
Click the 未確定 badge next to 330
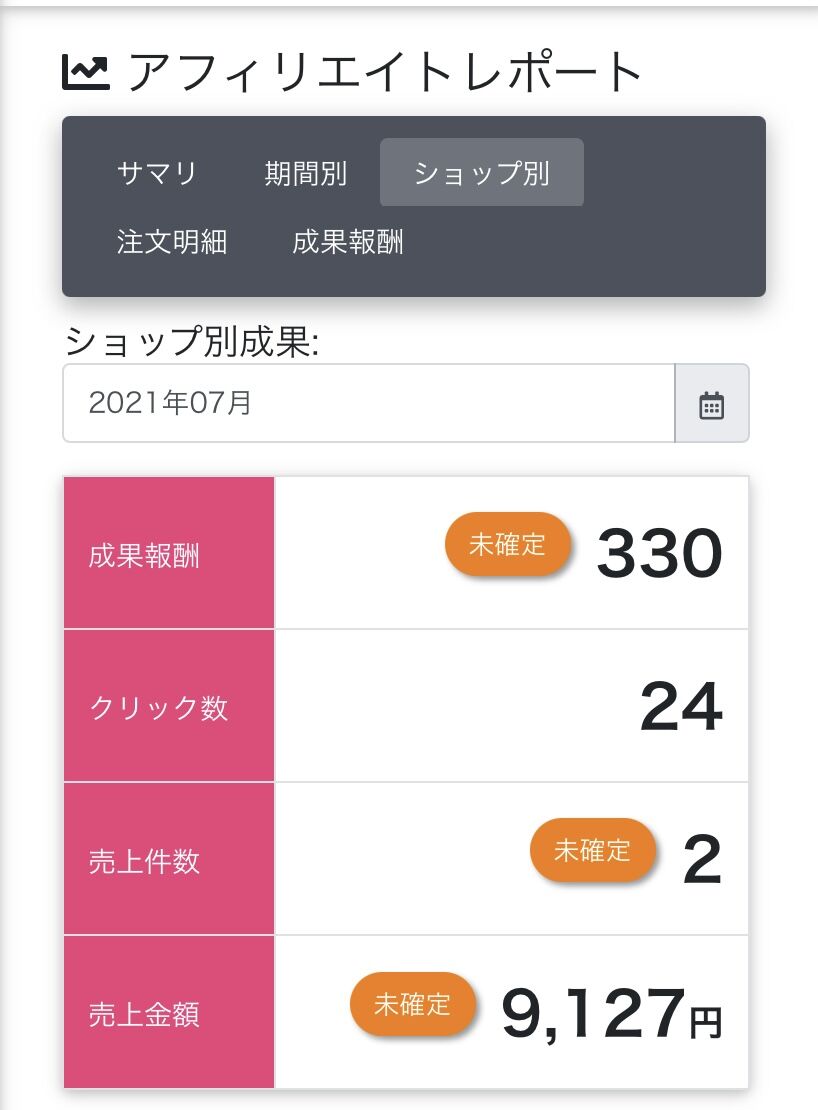[508, 545]
